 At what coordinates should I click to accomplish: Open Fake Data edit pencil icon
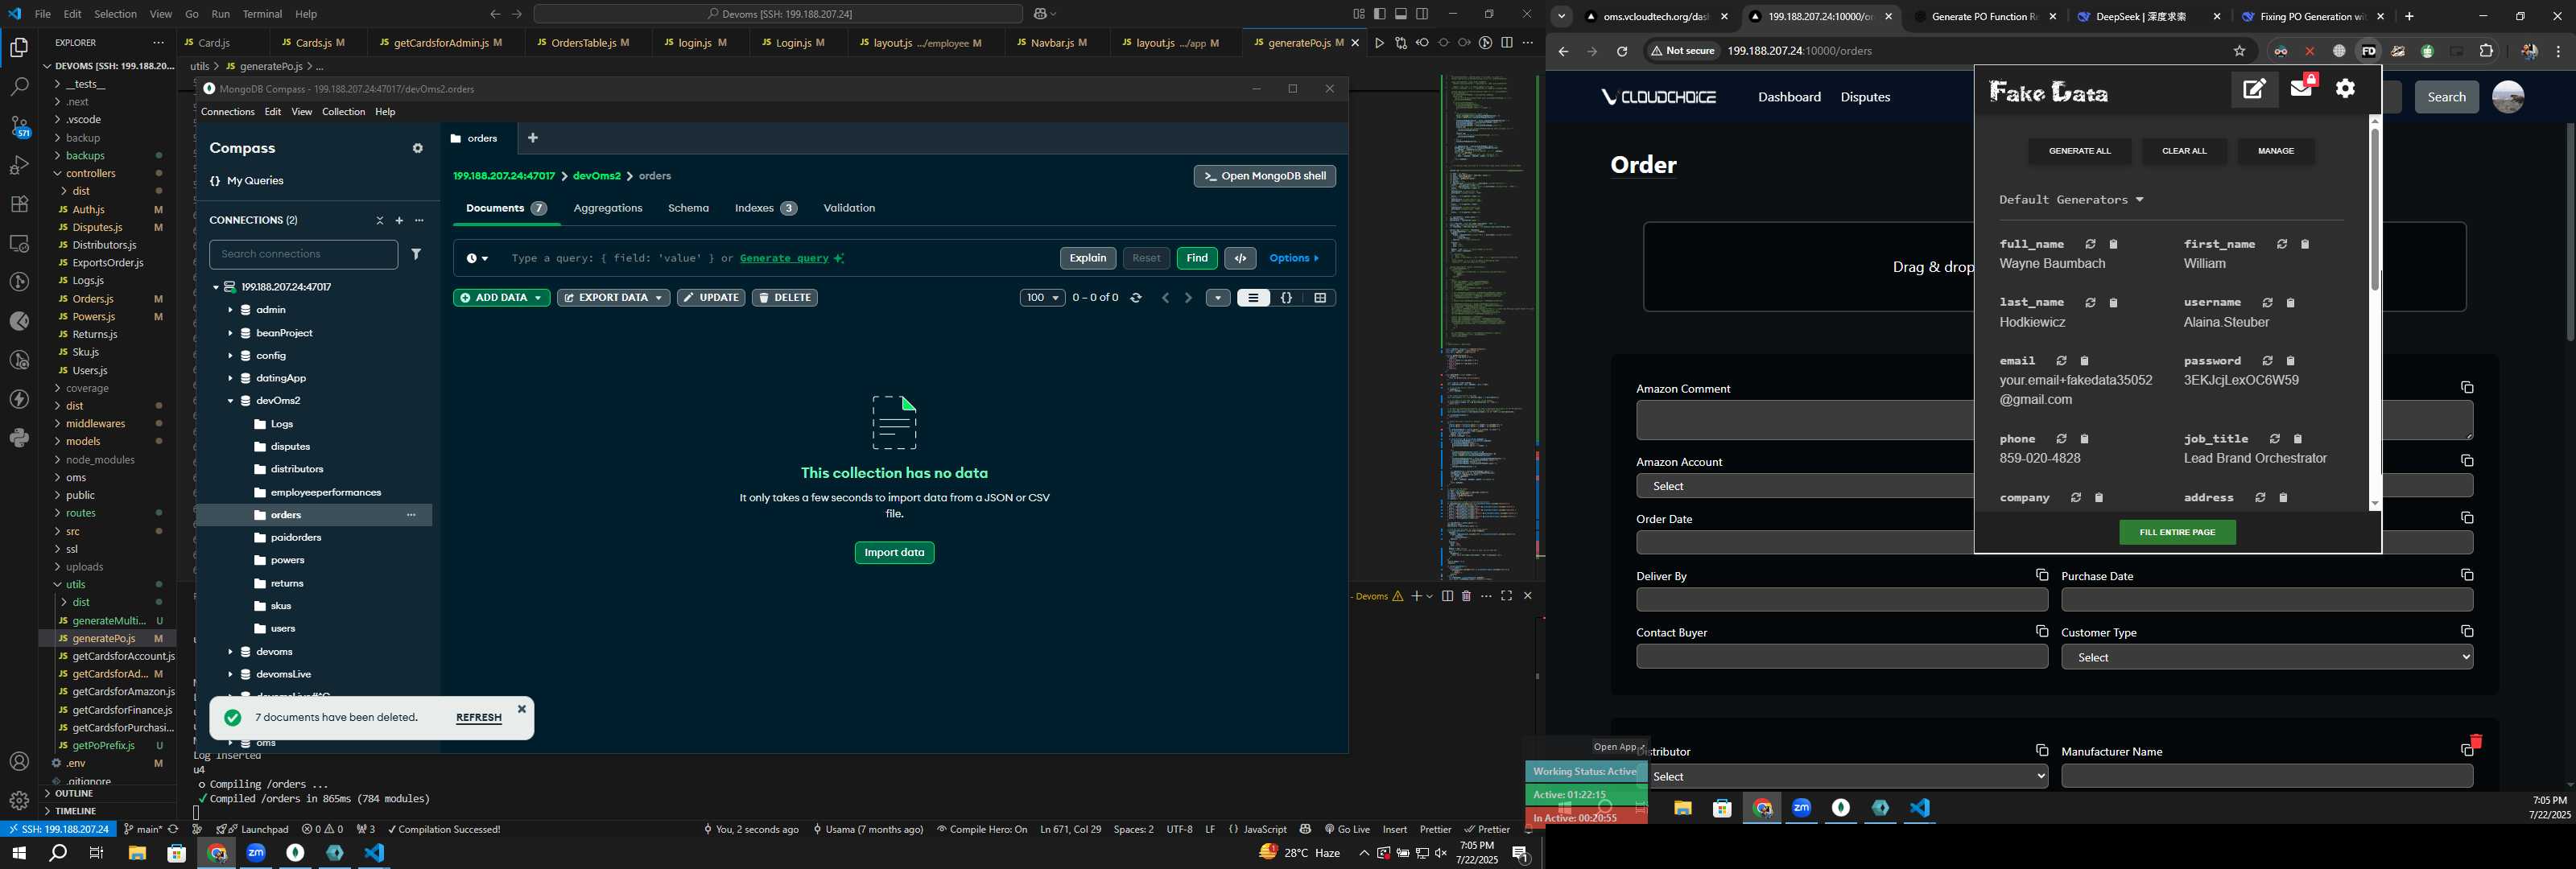click(x=2255, y=89)
